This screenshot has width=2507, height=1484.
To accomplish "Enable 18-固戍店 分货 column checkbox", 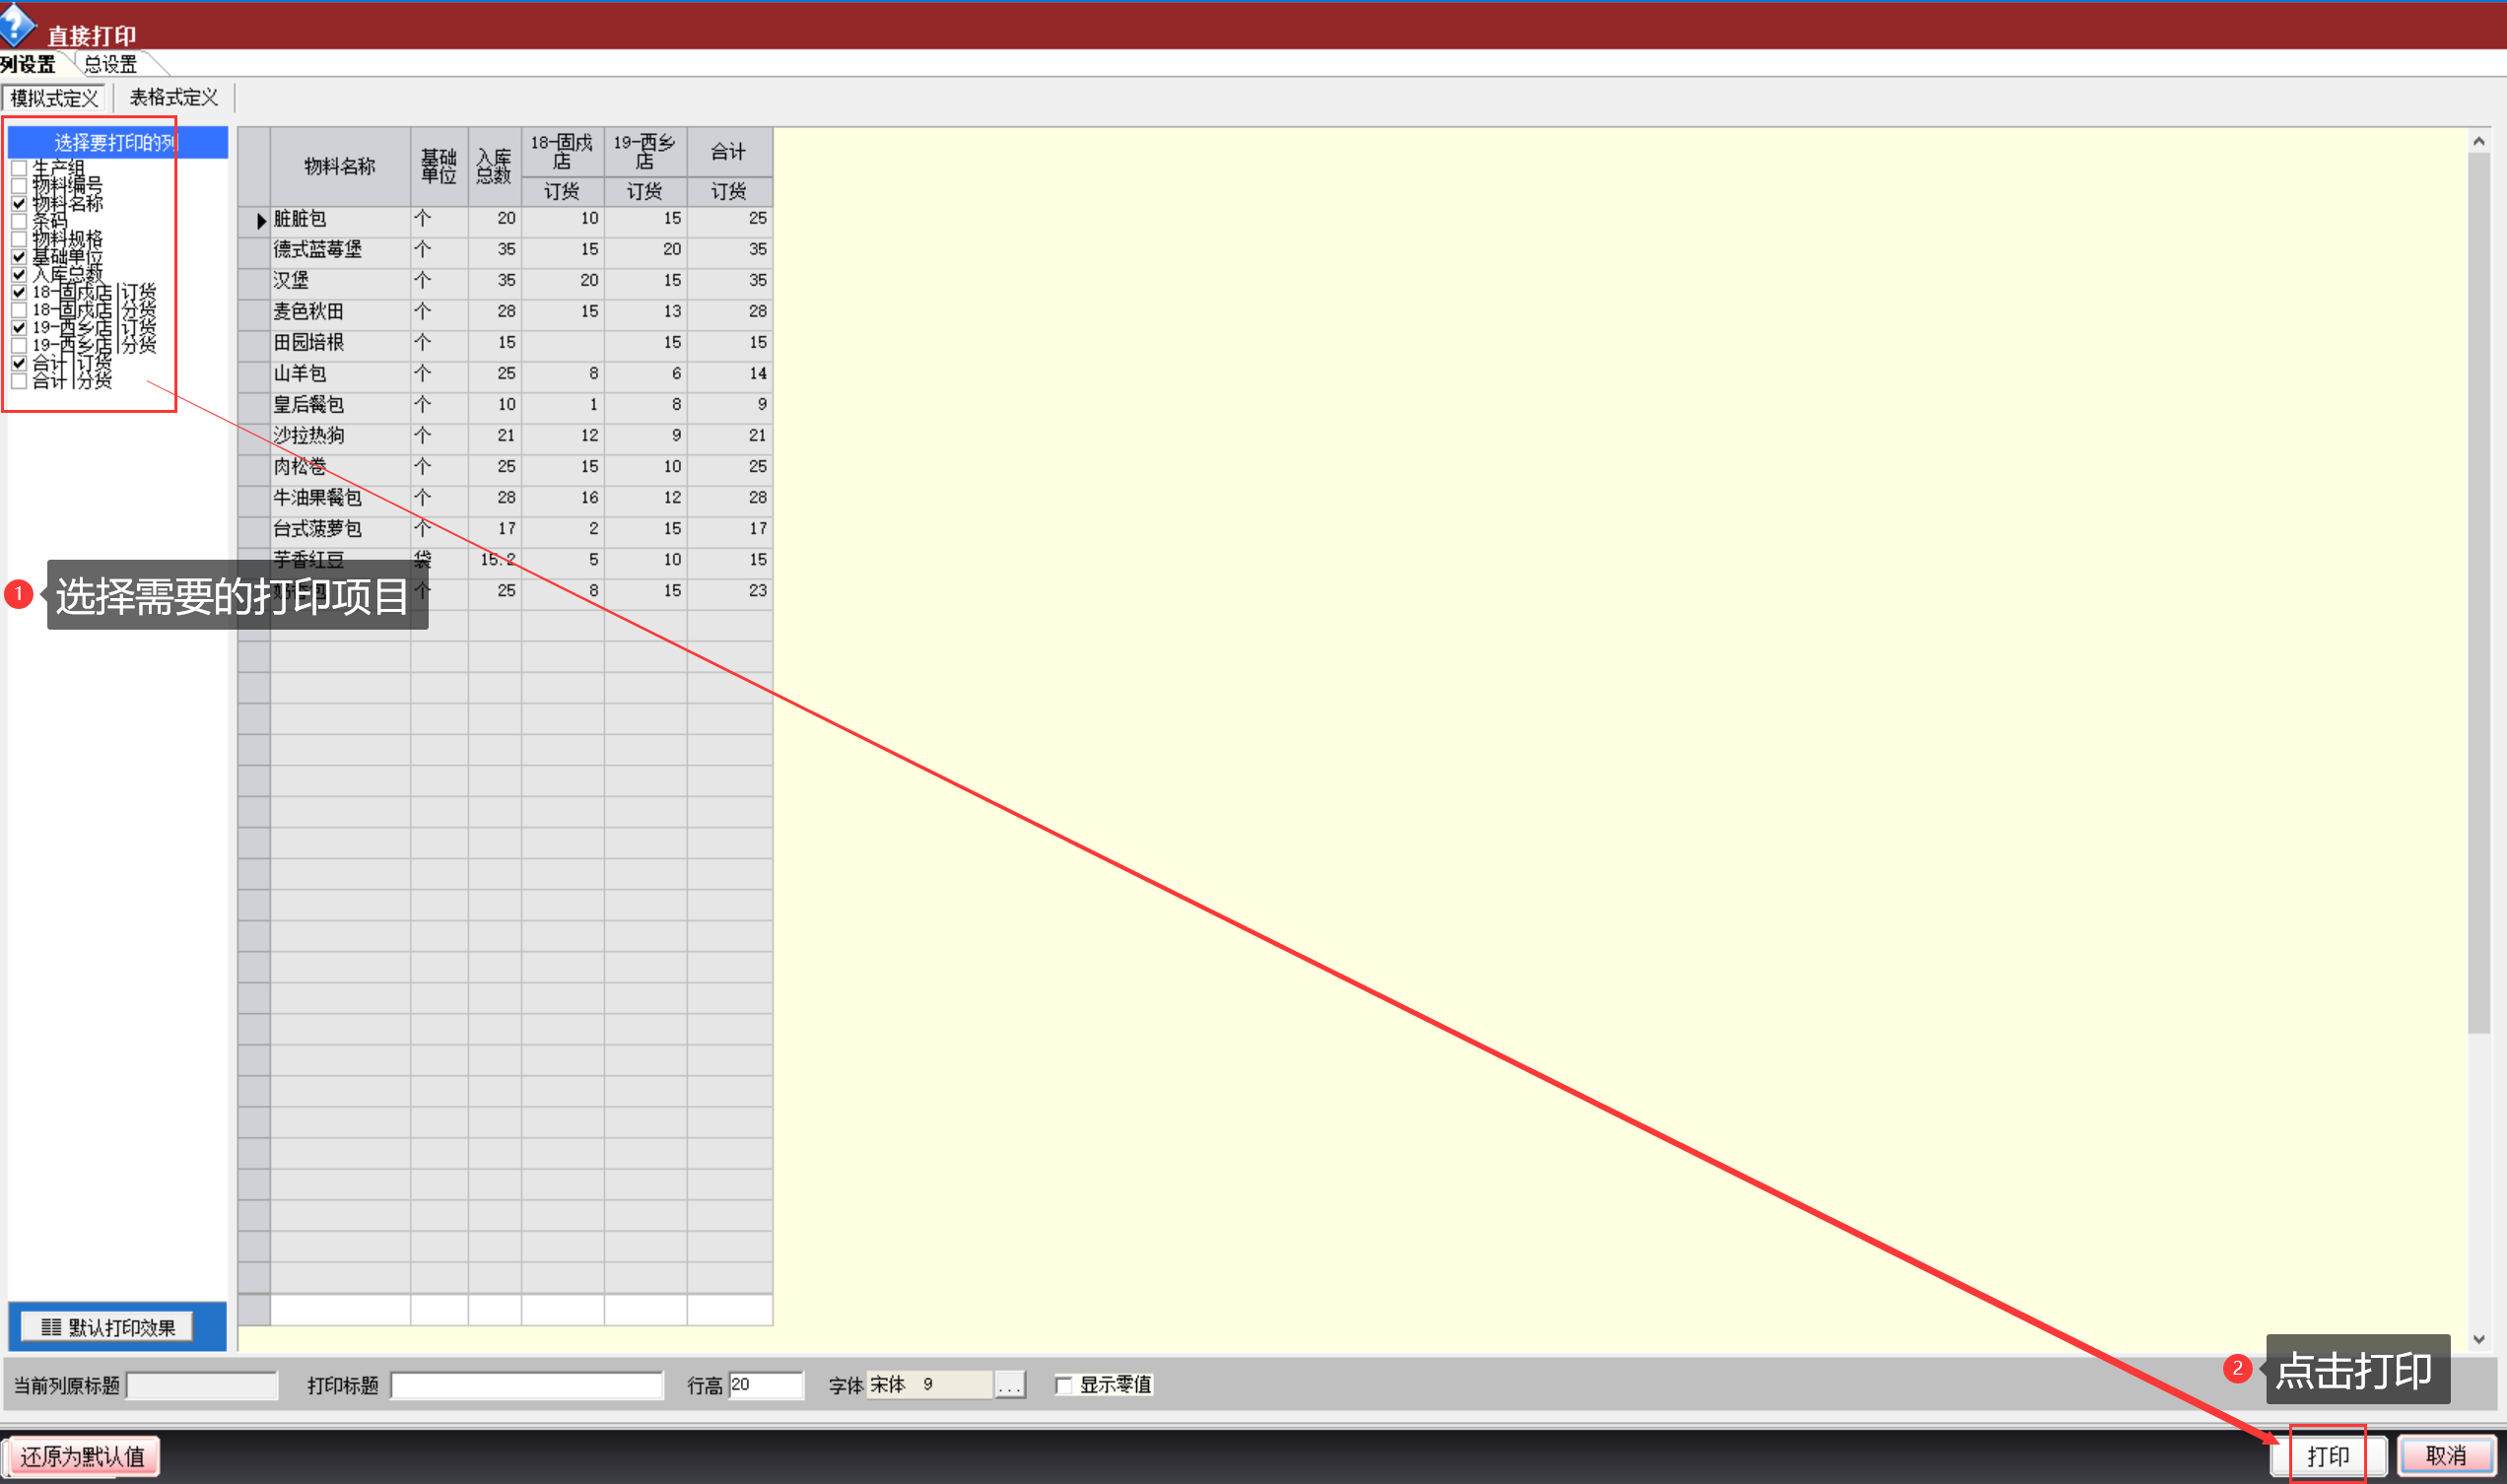I will pyautogui.click(x=19, y=310).
